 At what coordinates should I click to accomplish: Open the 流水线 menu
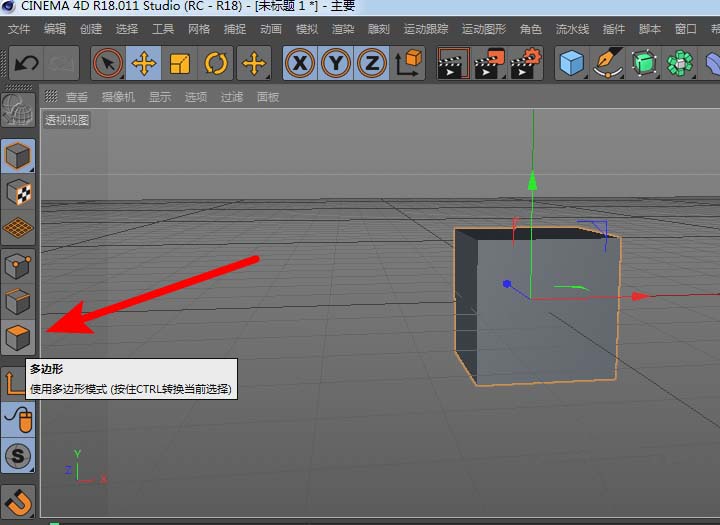click(x=572, y=29)
